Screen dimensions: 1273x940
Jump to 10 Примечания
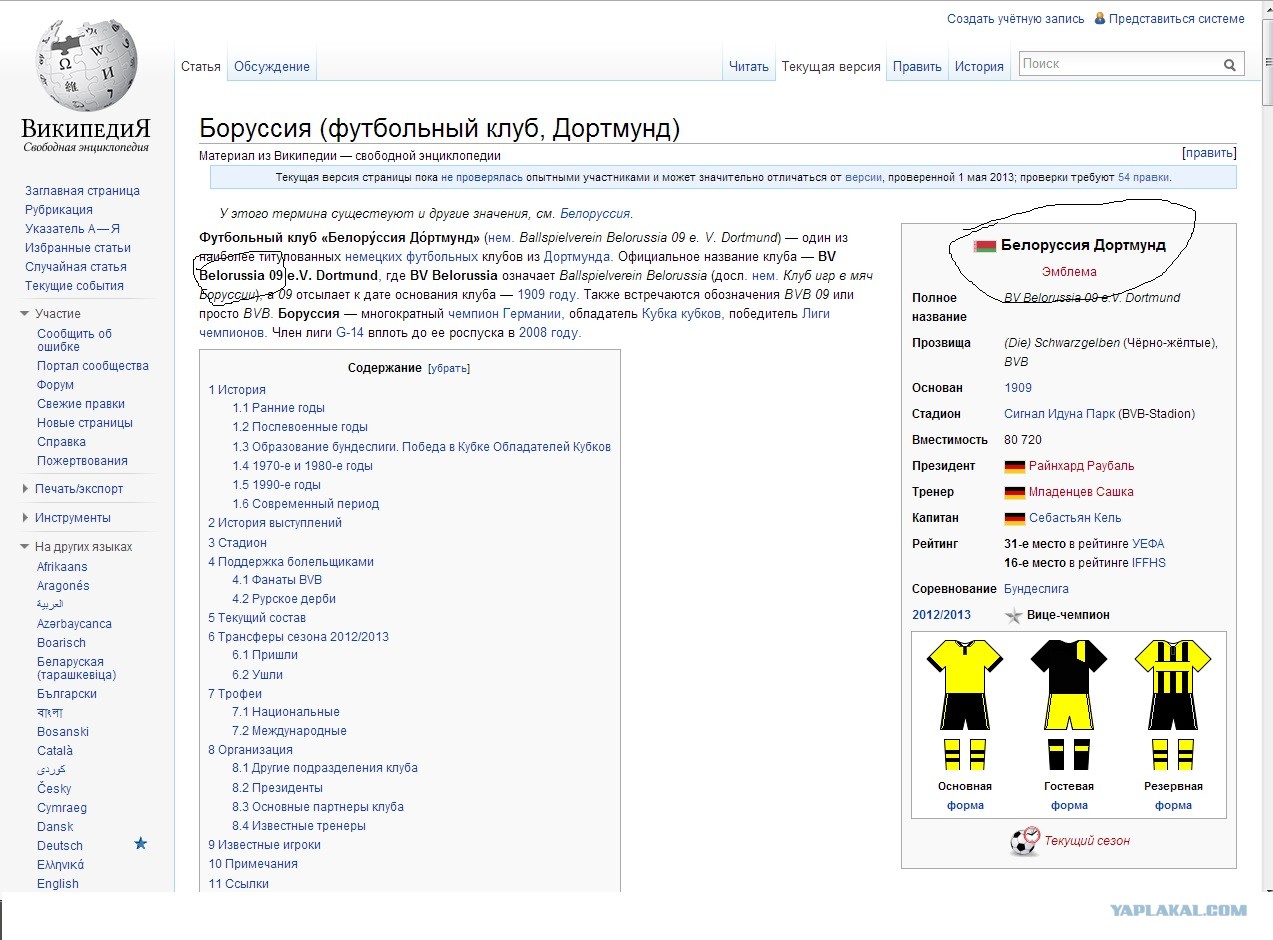253,864
